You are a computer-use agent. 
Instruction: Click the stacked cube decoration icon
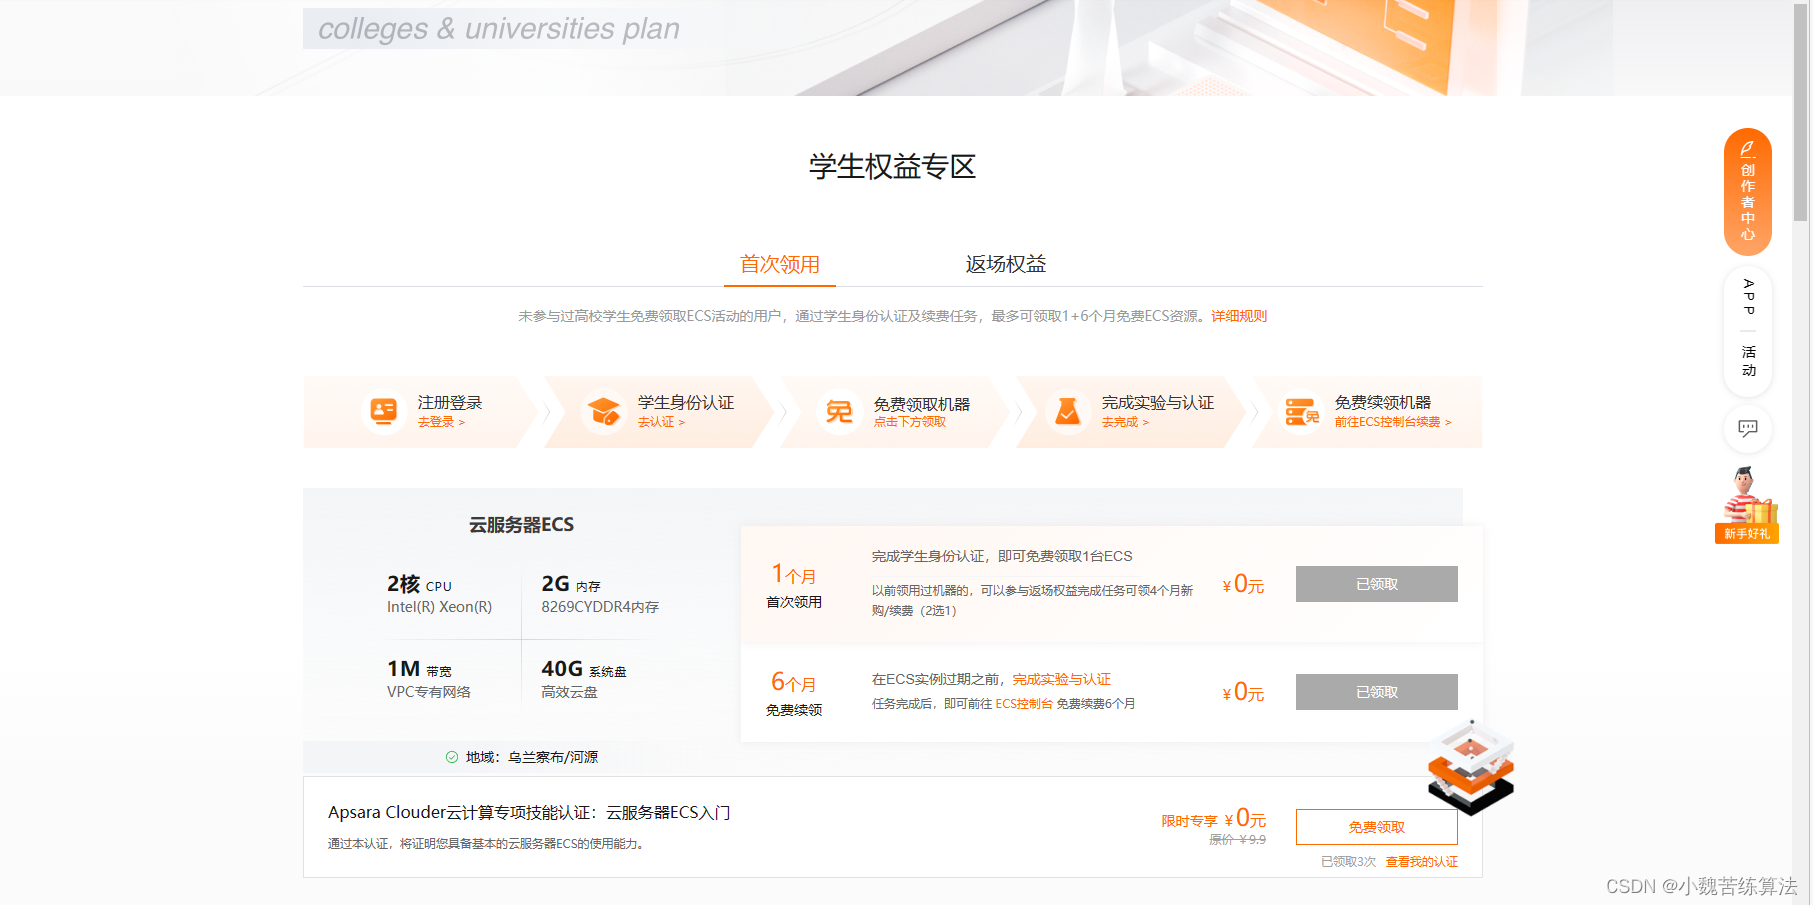pyautogui.click(x=1471, y=767)
